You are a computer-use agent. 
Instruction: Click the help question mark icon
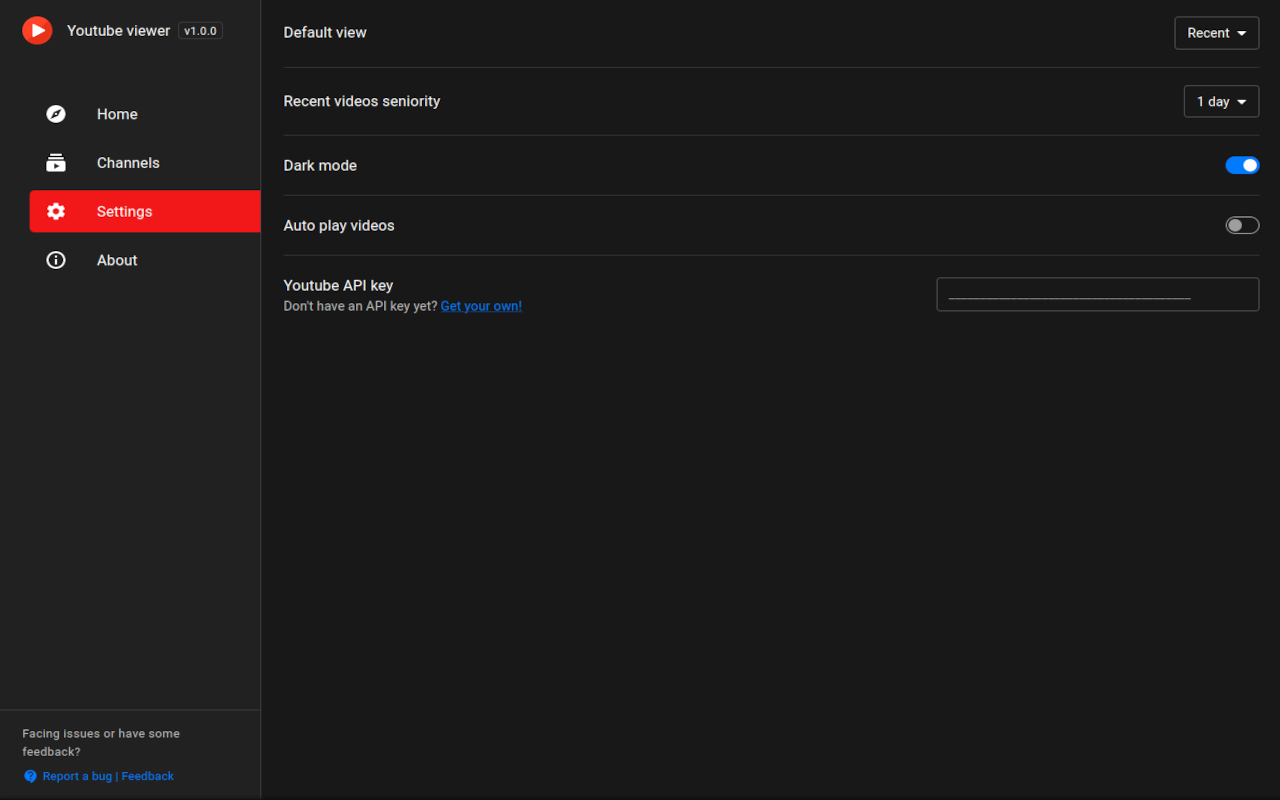point(30,776)
